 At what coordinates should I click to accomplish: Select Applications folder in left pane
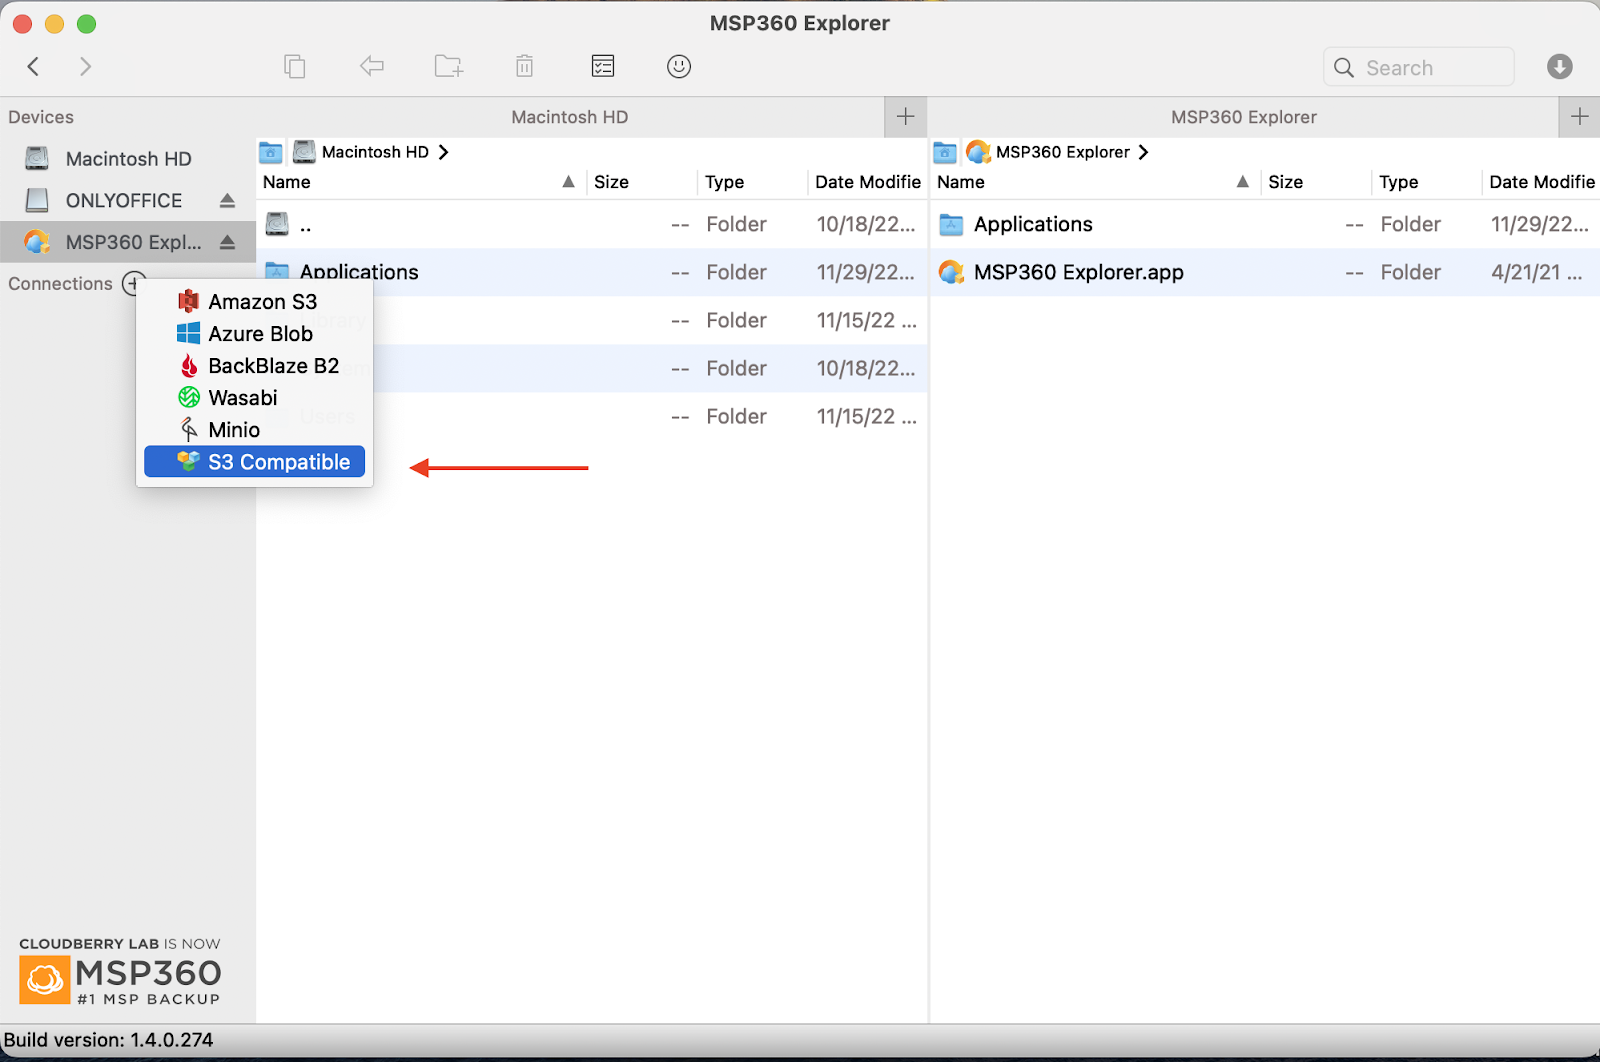pyautogui.click(x=592, y=272)
